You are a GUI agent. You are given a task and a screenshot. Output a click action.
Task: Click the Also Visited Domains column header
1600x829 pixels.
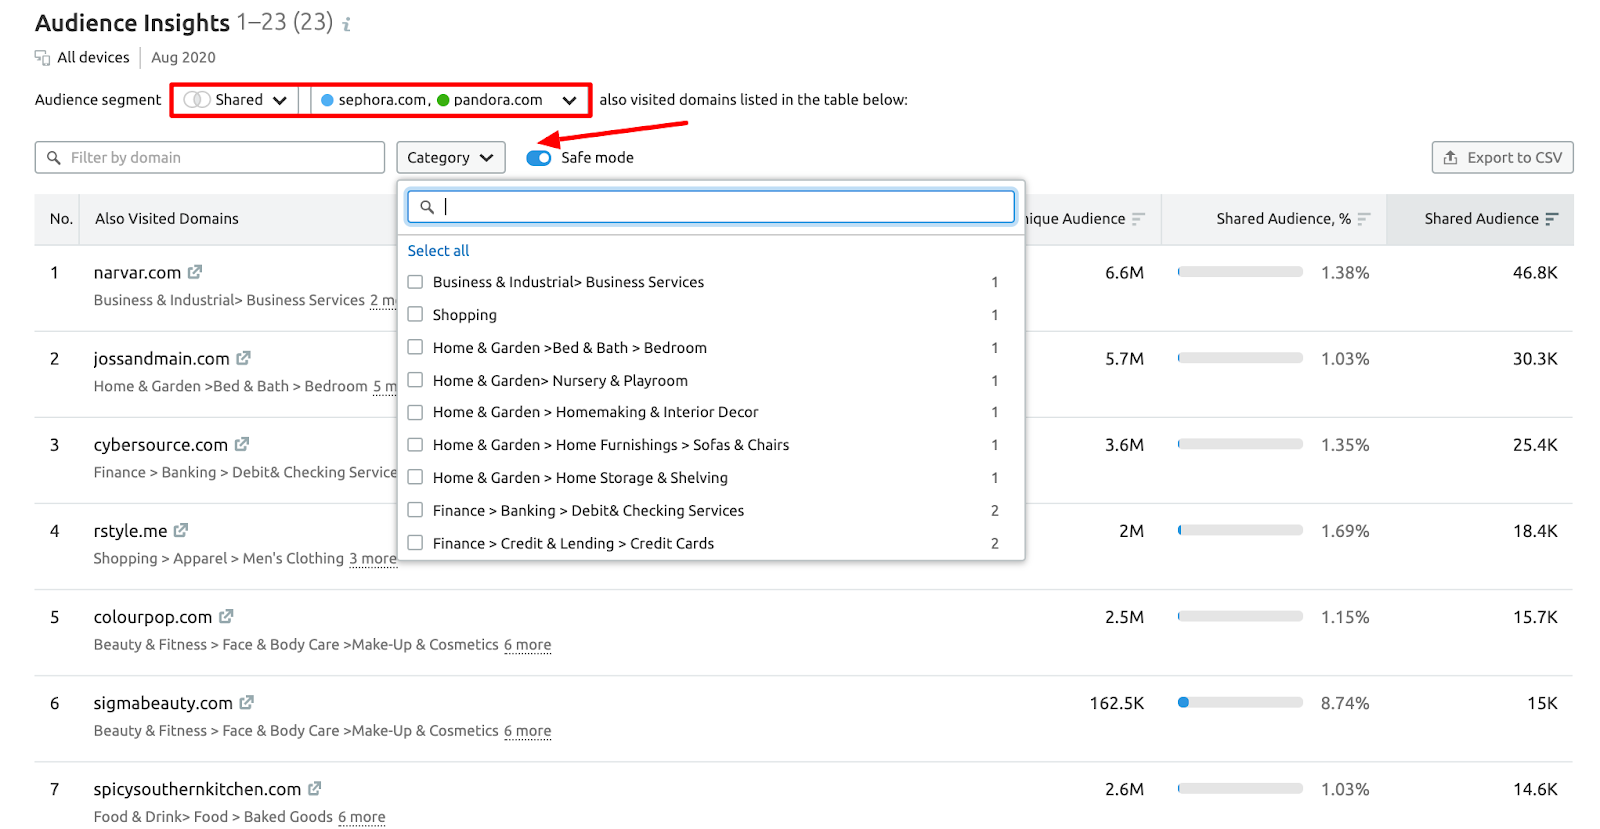point(167,219)
